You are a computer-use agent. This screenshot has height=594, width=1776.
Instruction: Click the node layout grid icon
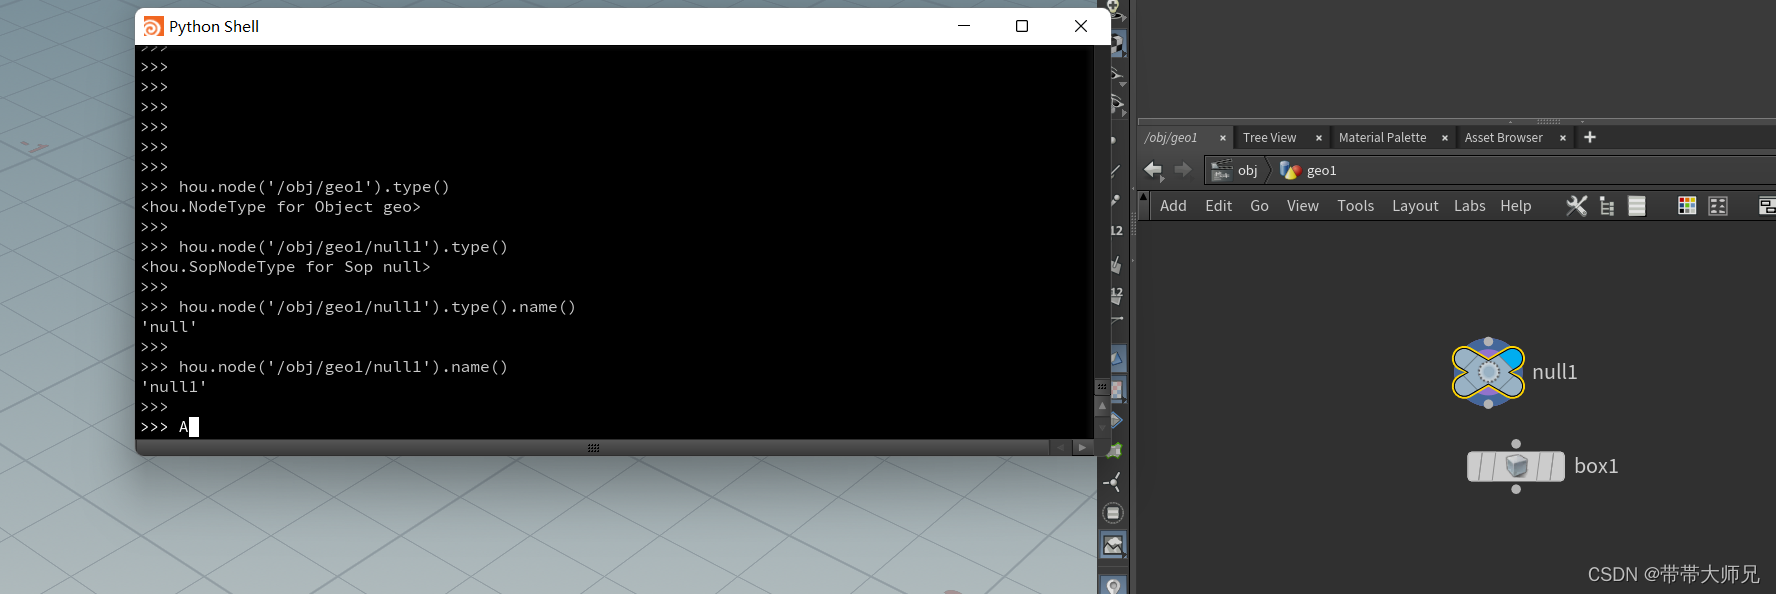tap(1718, 206)
